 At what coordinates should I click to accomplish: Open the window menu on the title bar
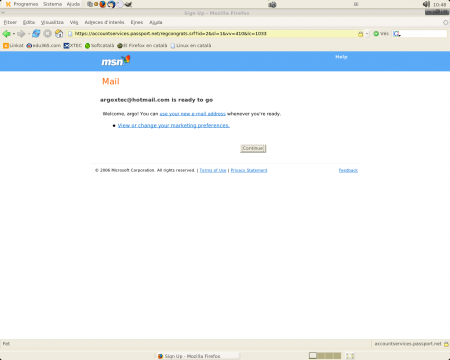point(3,13)
